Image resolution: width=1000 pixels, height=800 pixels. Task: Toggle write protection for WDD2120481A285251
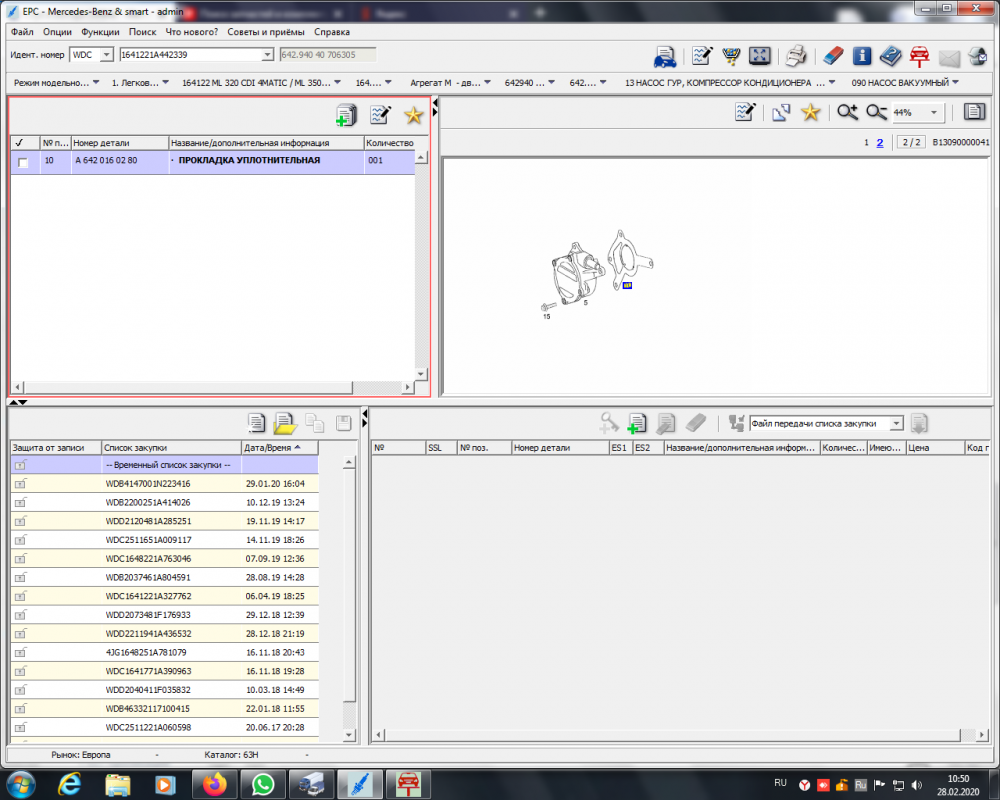click(x=20, y=522)
